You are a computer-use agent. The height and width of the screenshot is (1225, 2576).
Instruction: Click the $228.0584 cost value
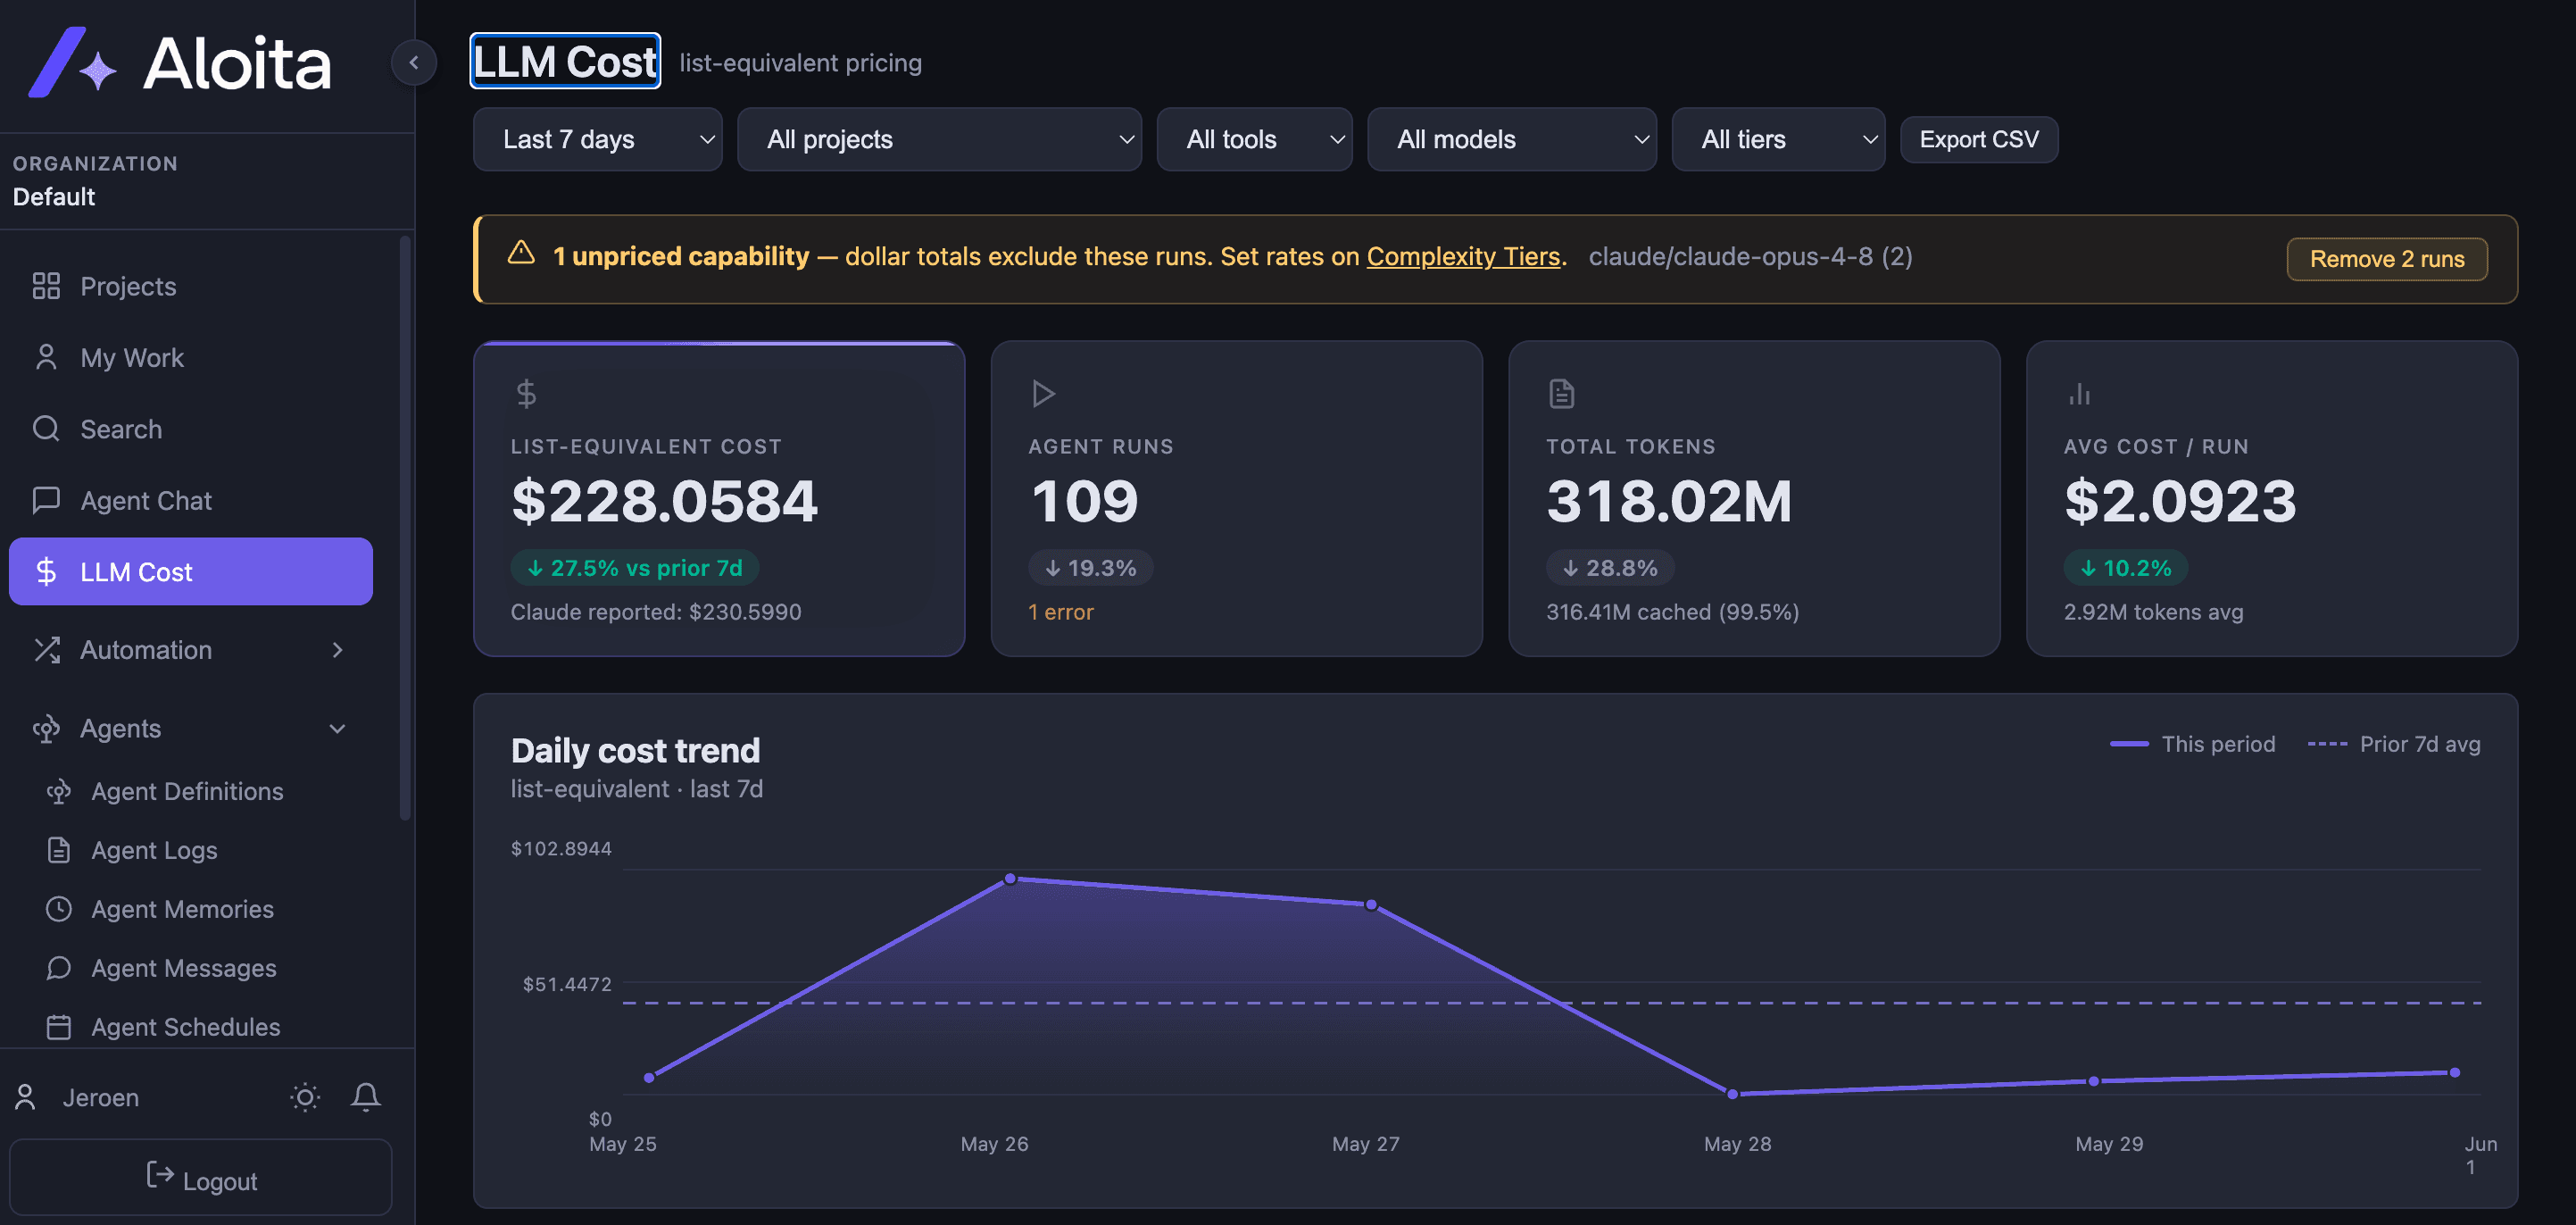coord(664,501)
